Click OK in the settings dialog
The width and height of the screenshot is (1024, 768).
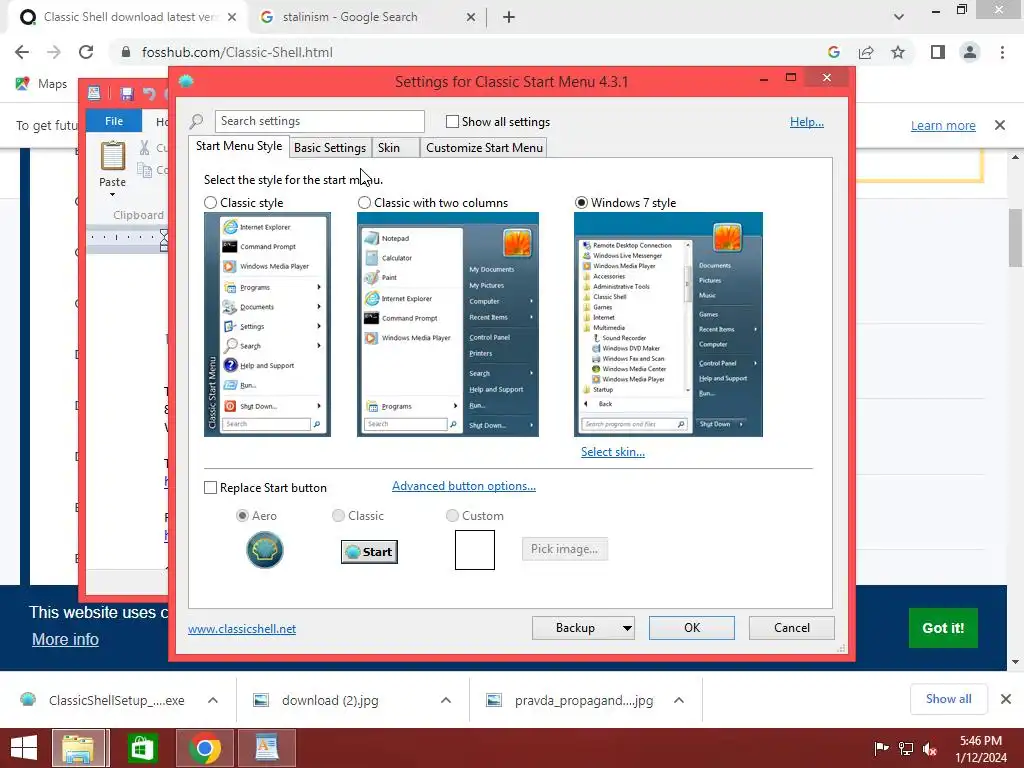[692, 628]
